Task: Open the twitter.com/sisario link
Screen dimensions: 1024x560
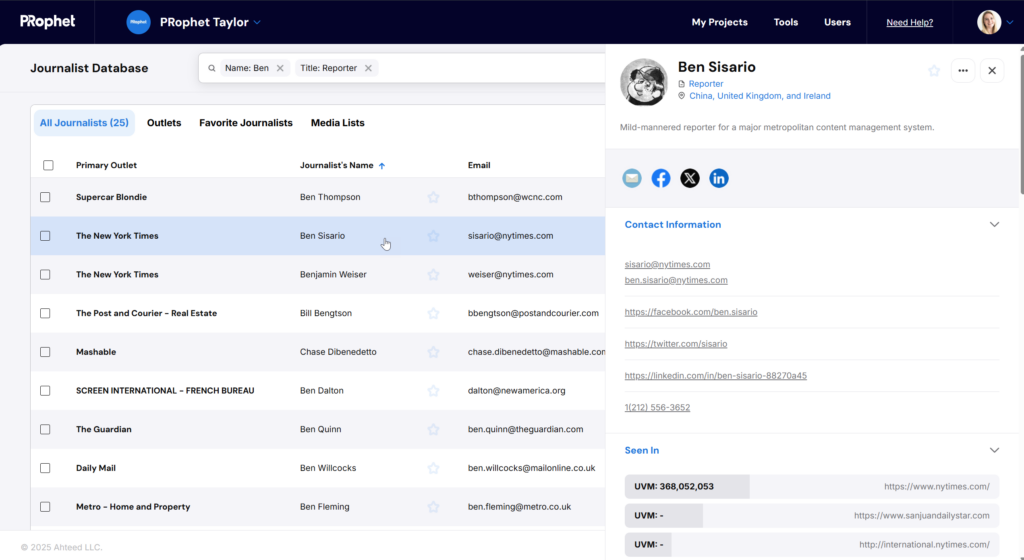Action: point(675,344)
